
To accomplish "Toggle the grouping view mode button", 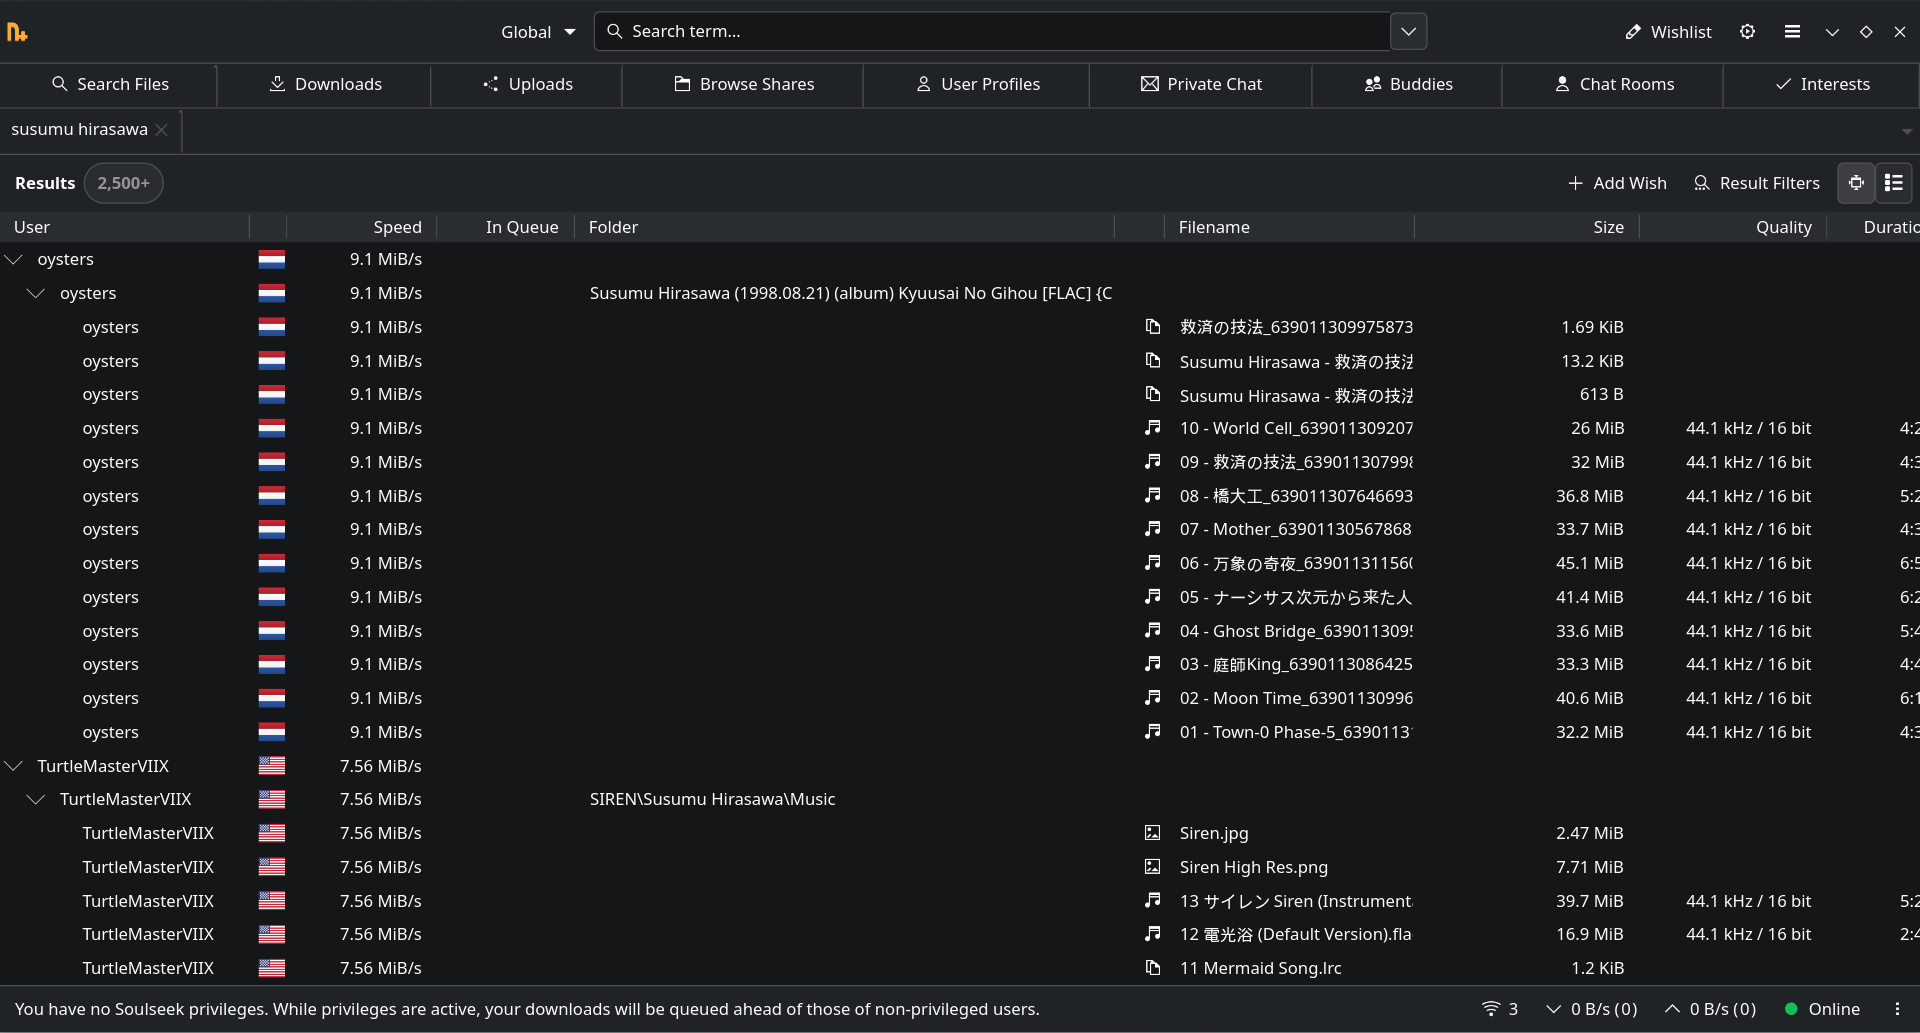I will point(1893,183).
